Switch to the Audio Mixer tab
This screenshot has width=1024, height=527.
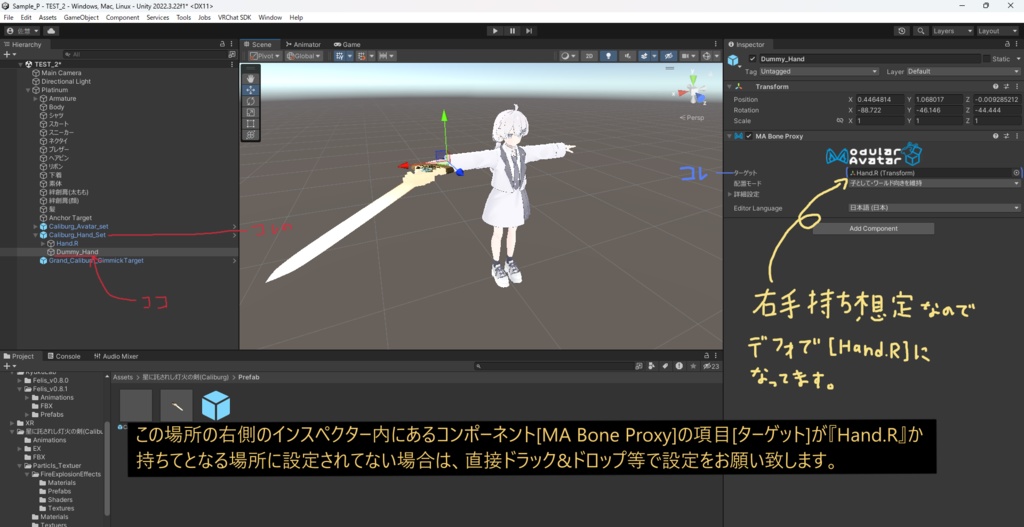(x=116, y=357)
